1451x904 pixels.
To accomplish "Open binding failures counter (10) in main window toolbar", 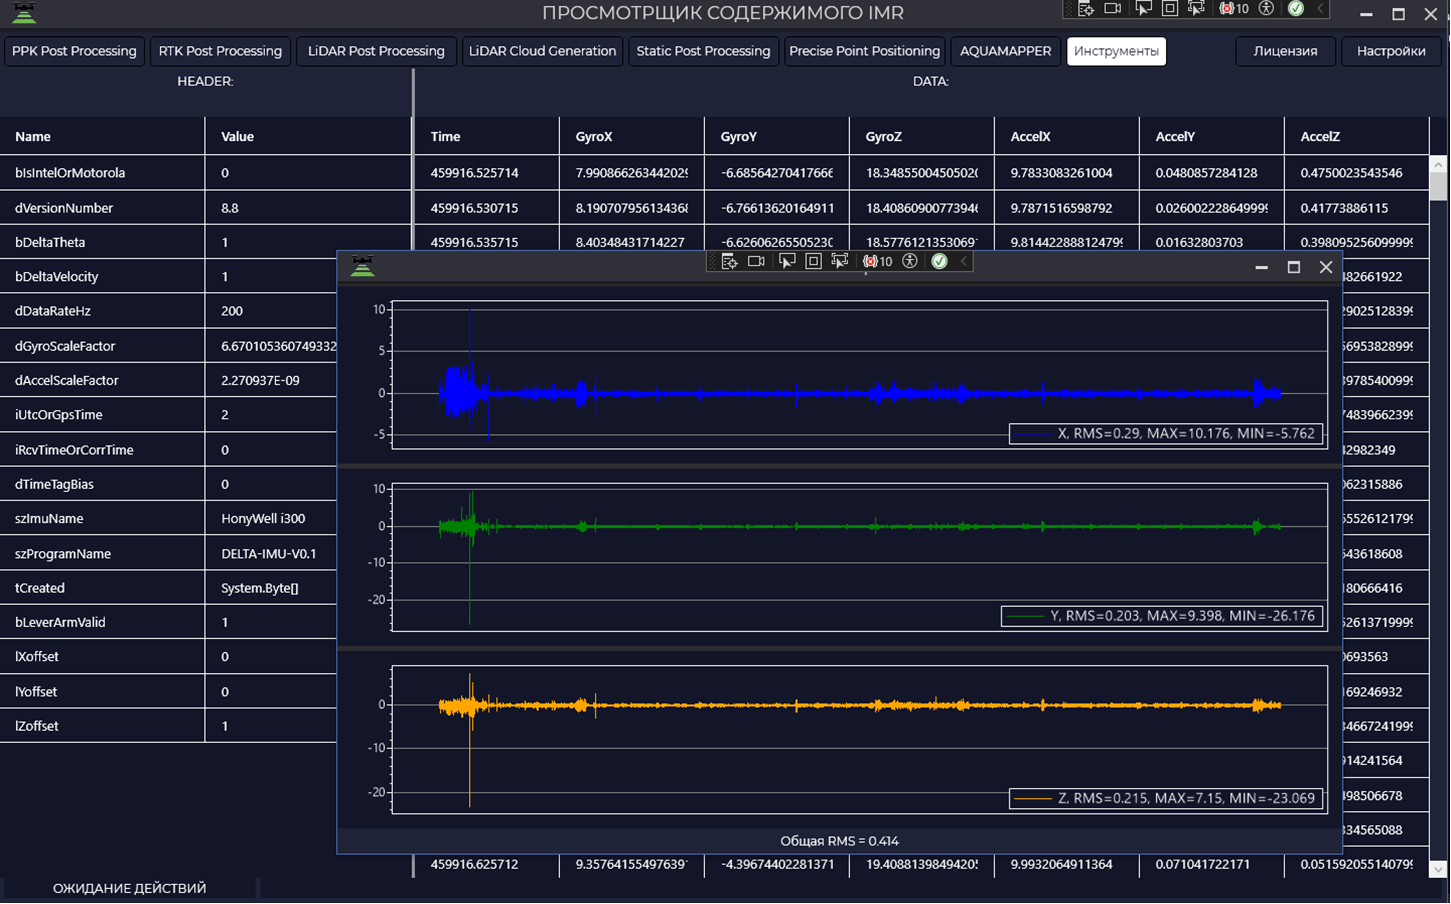I will tap(1234, 9).
